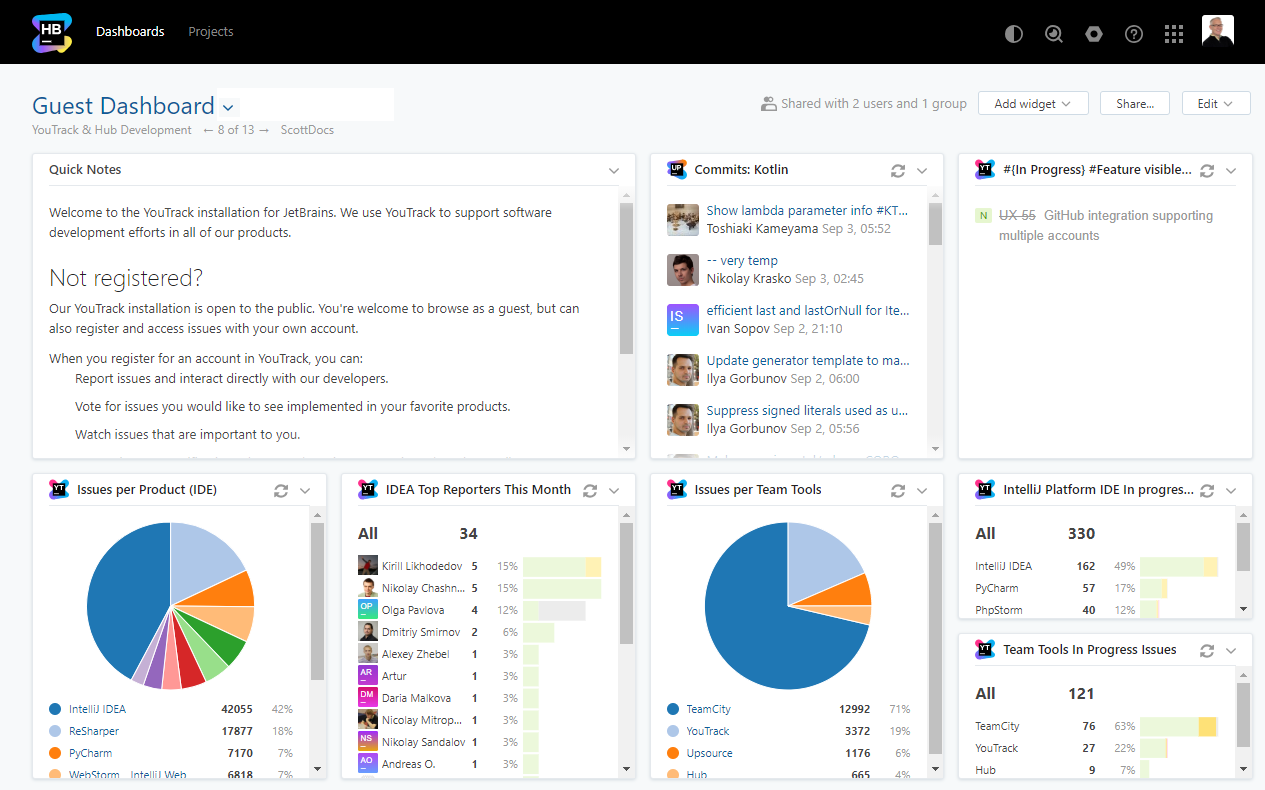Click the Hub logo icon

pyautogui.click(x=52, y=32)
